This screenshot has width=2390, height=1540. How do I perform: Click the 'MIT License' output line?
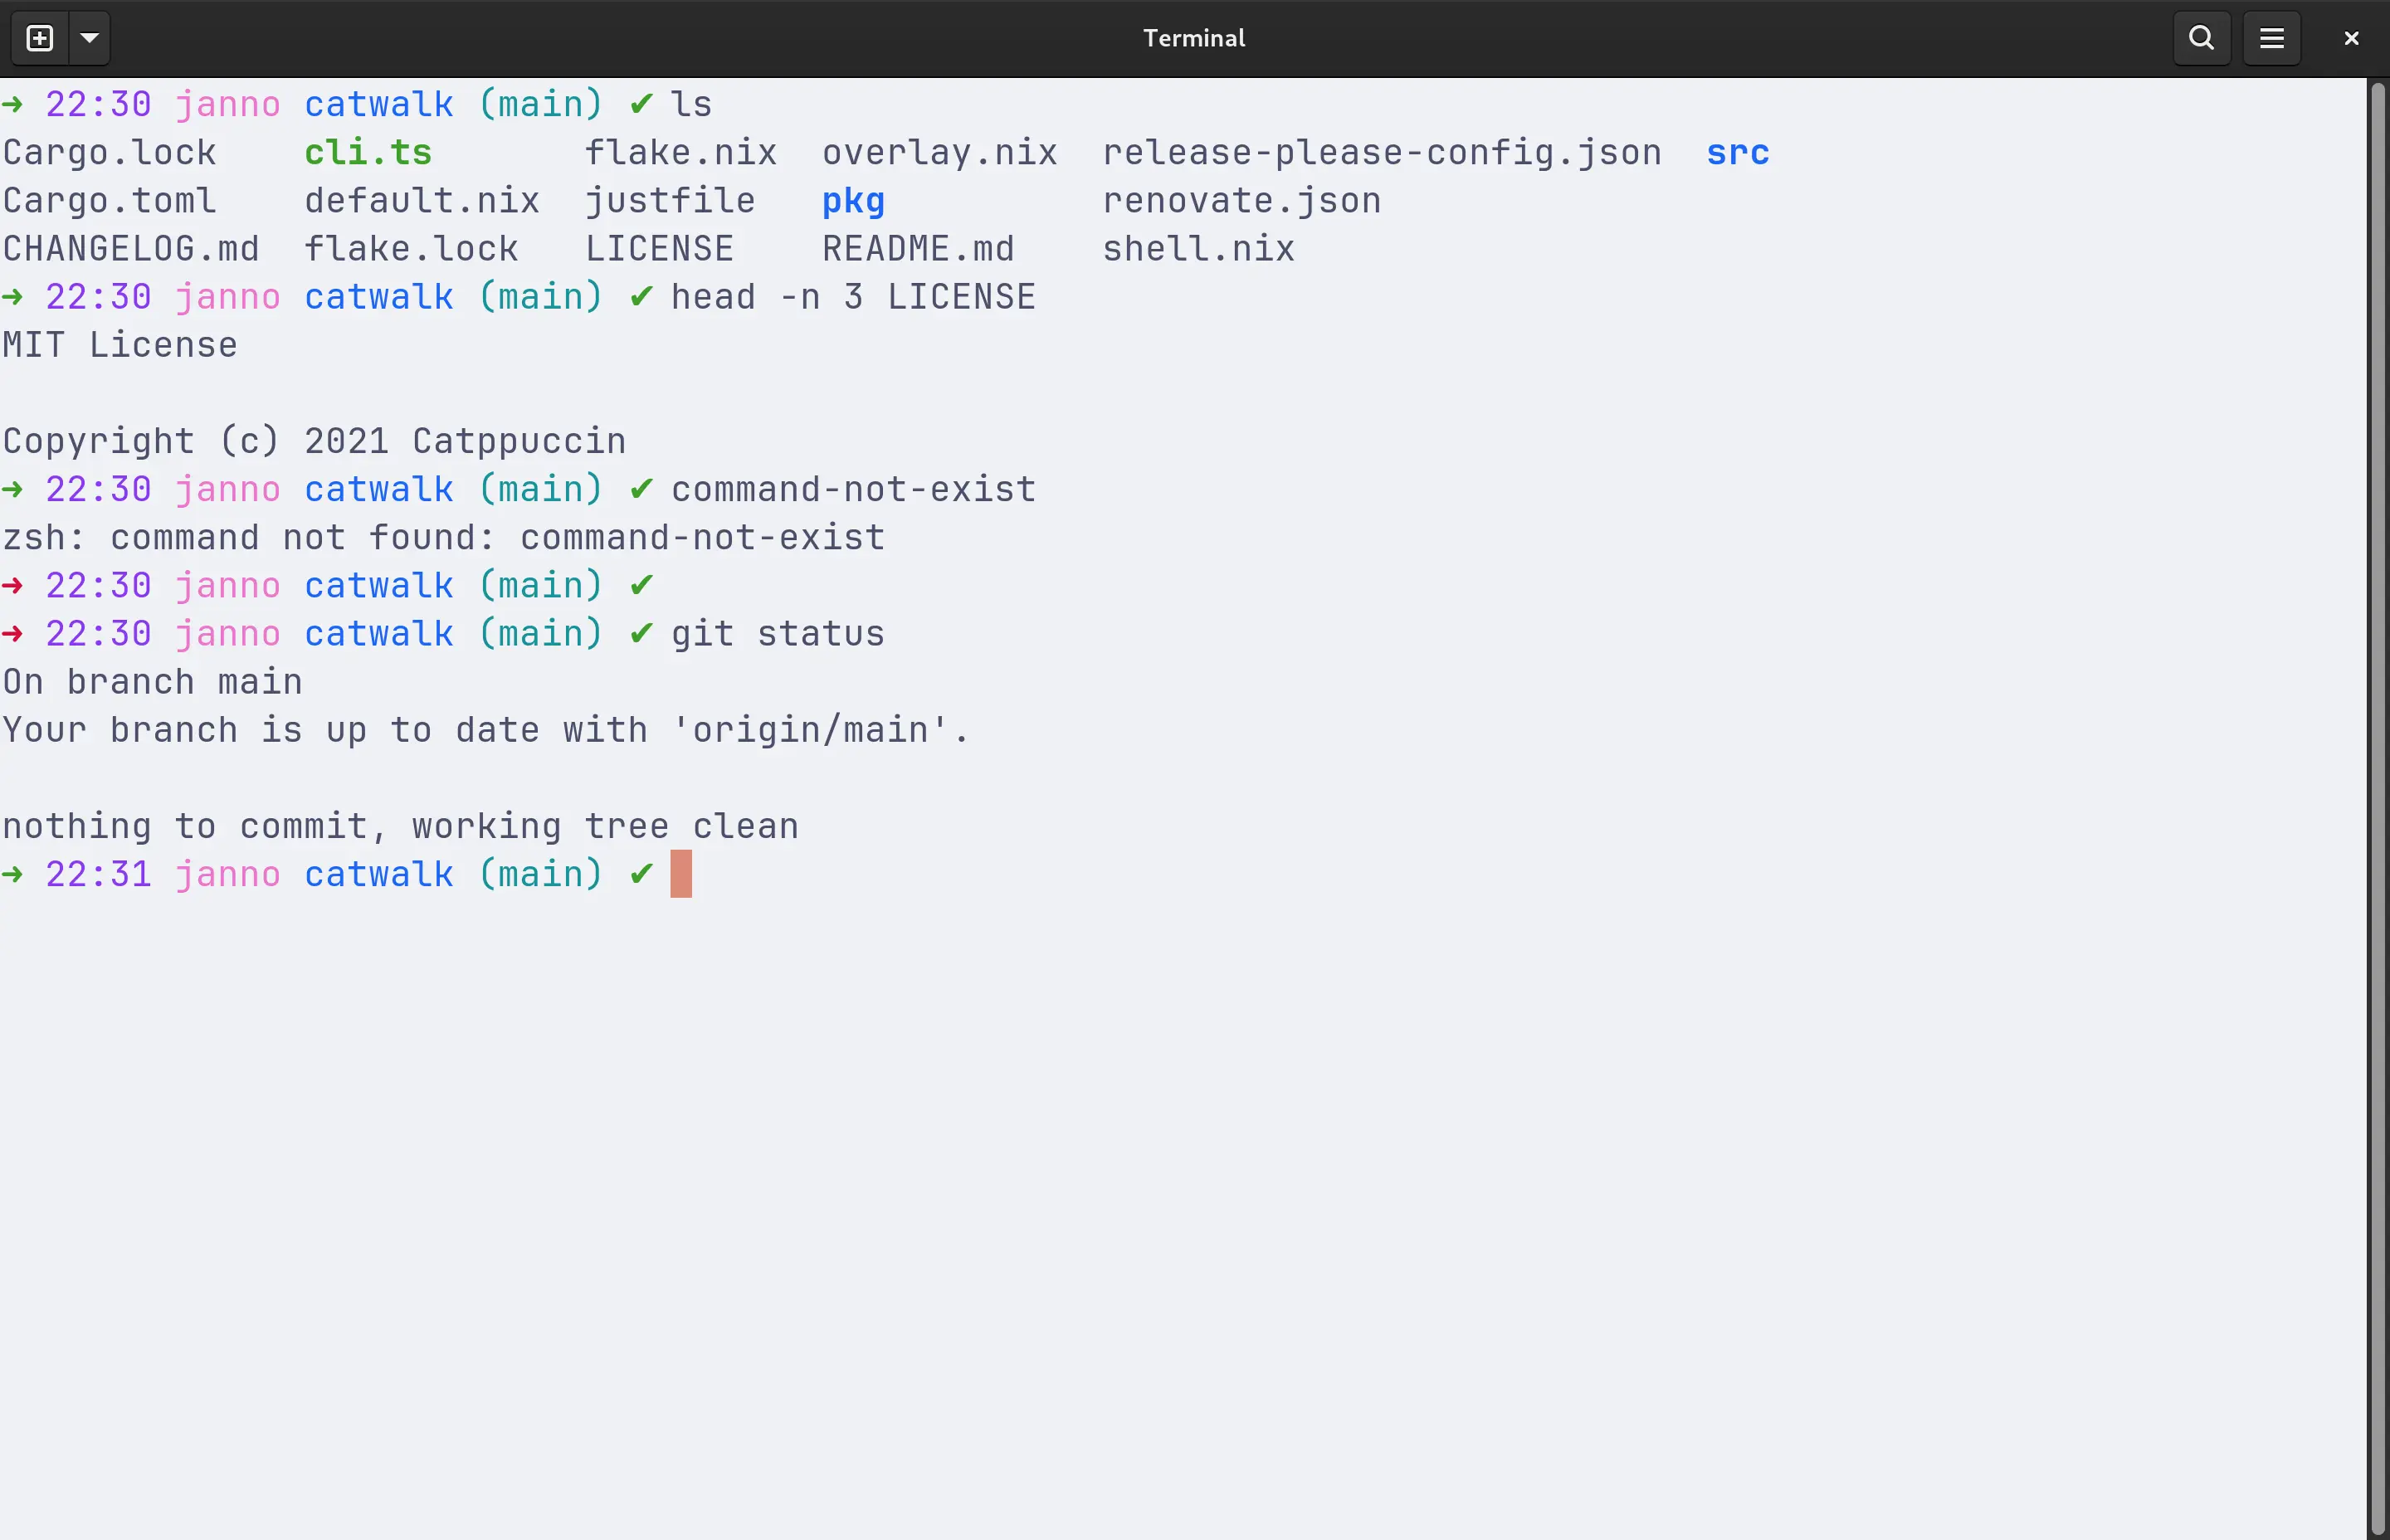click(120, 345)
